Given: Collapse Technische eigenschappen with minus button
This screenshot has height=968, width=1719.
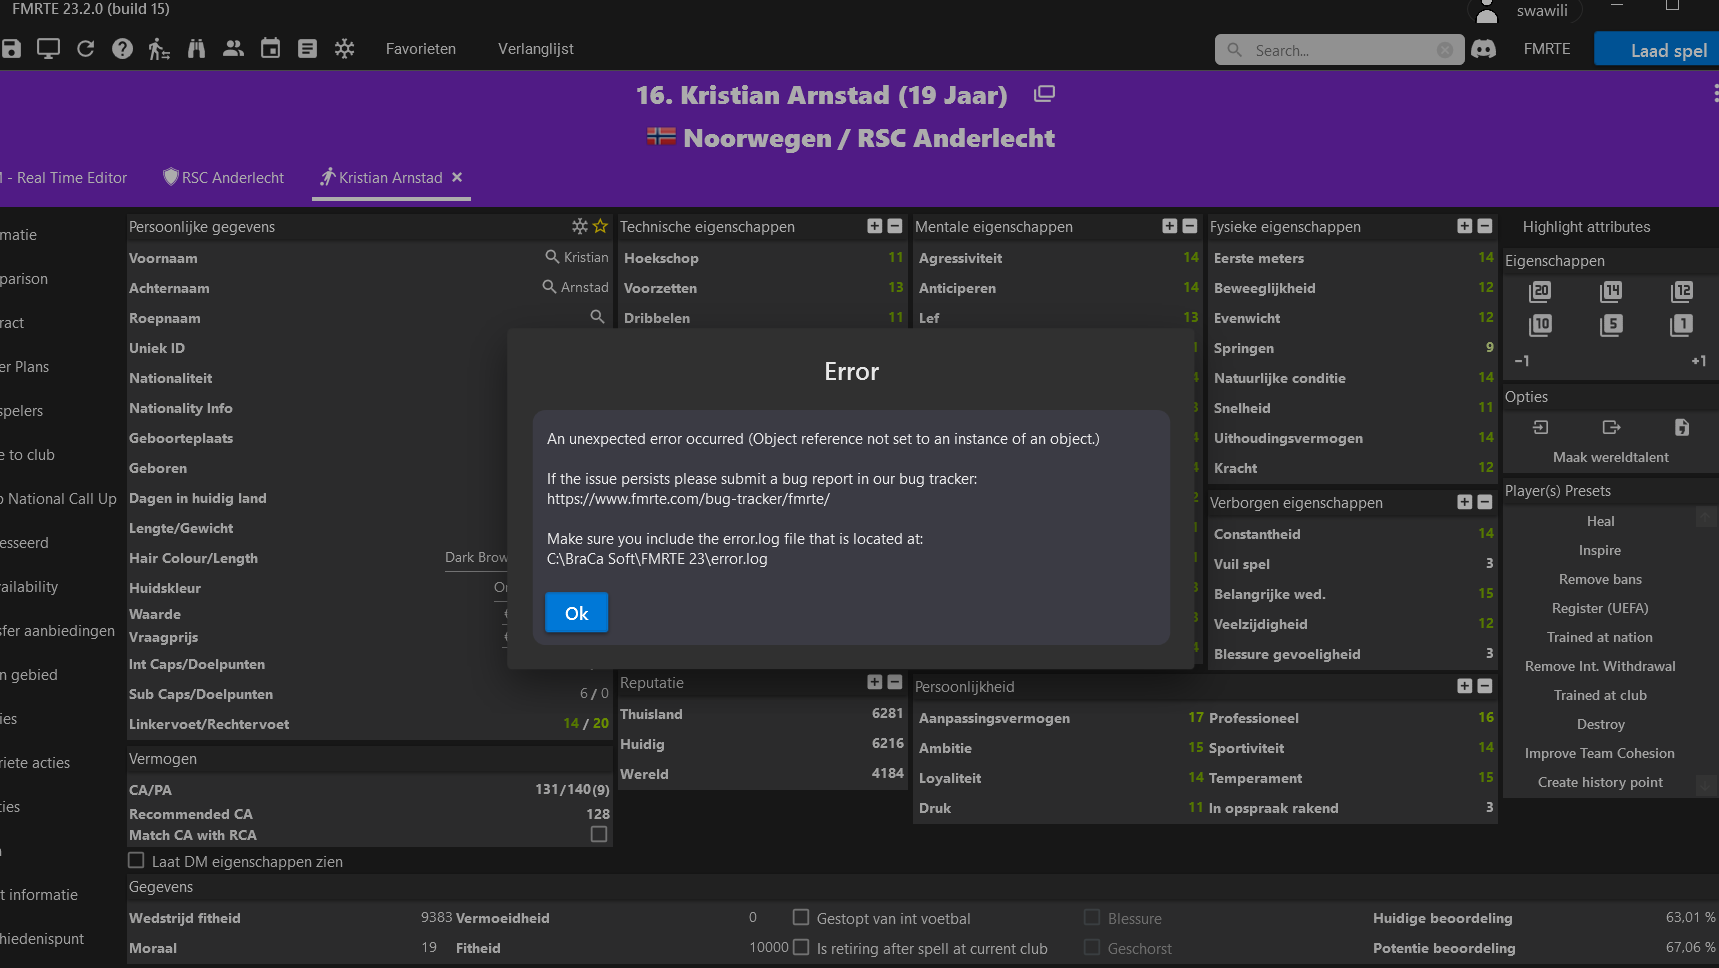Looking at the screenshot, I should point(895,226).
